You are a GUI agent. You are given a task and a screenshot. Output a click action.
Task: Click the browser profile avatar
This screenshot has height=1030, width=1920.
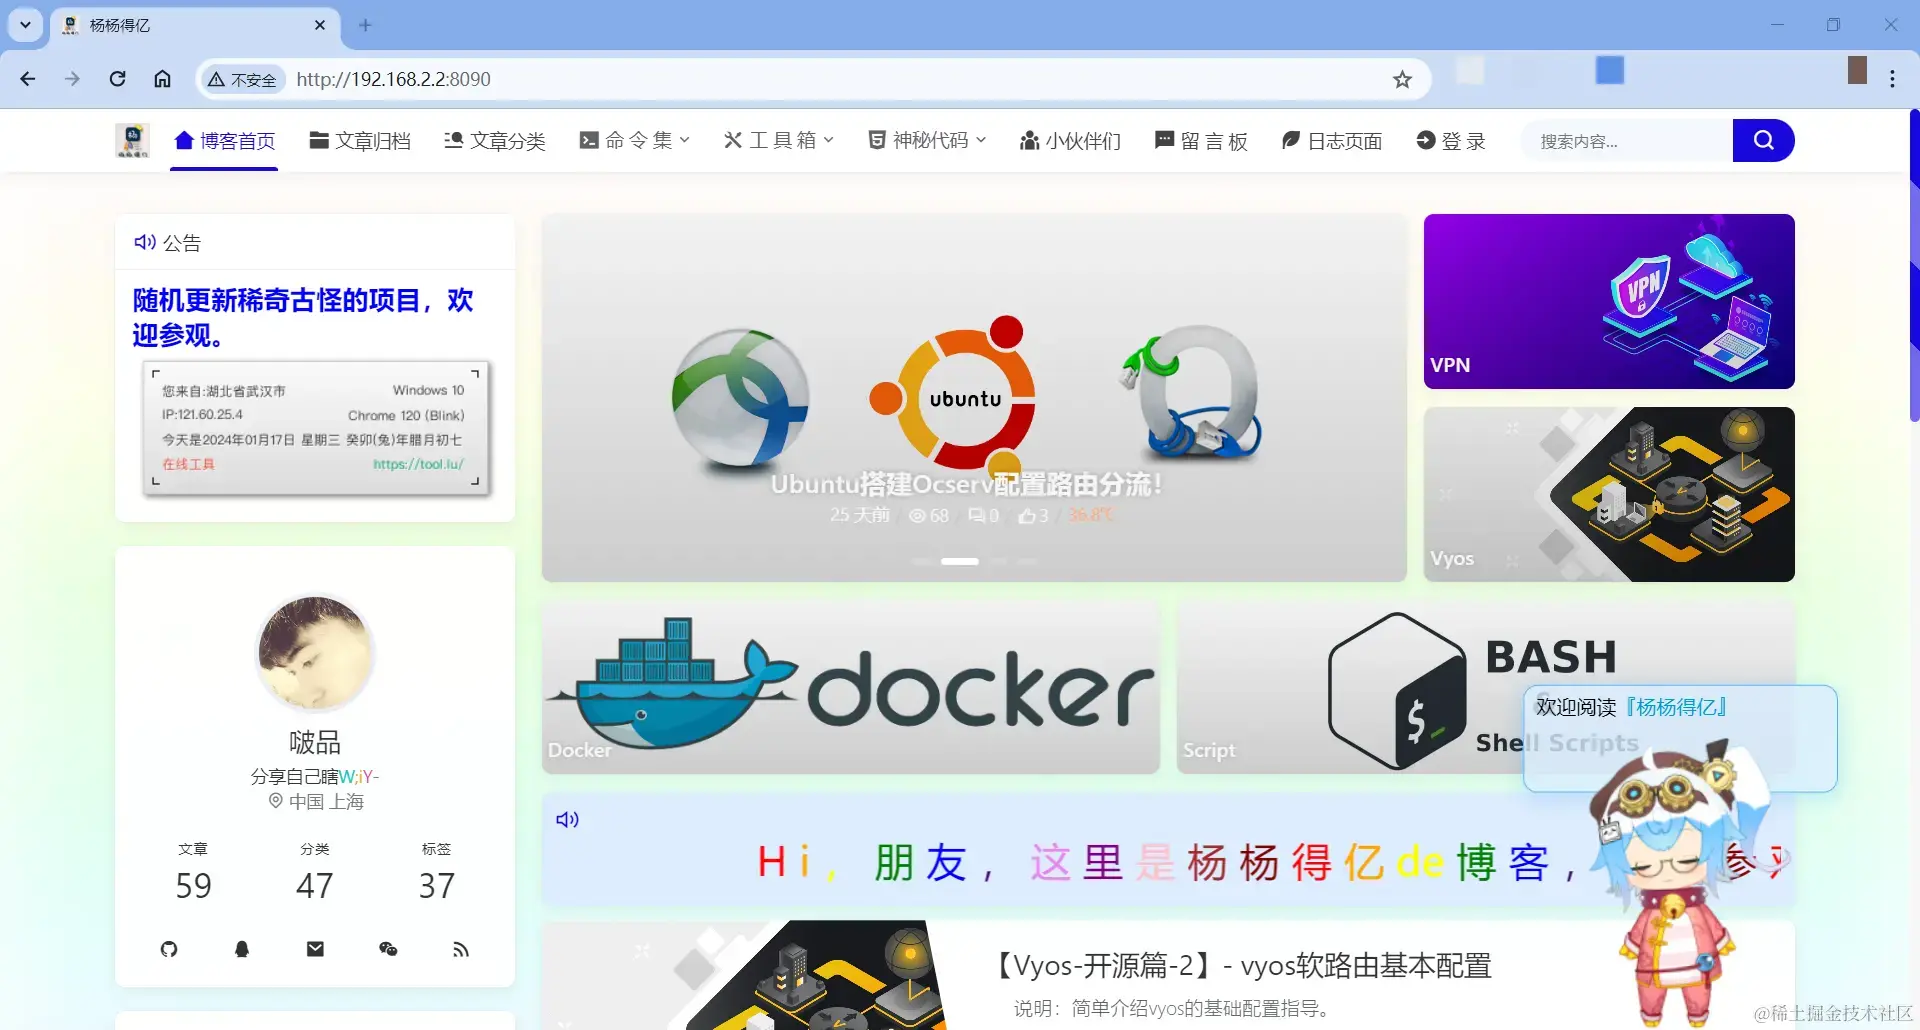click(x=1857, y=70)
